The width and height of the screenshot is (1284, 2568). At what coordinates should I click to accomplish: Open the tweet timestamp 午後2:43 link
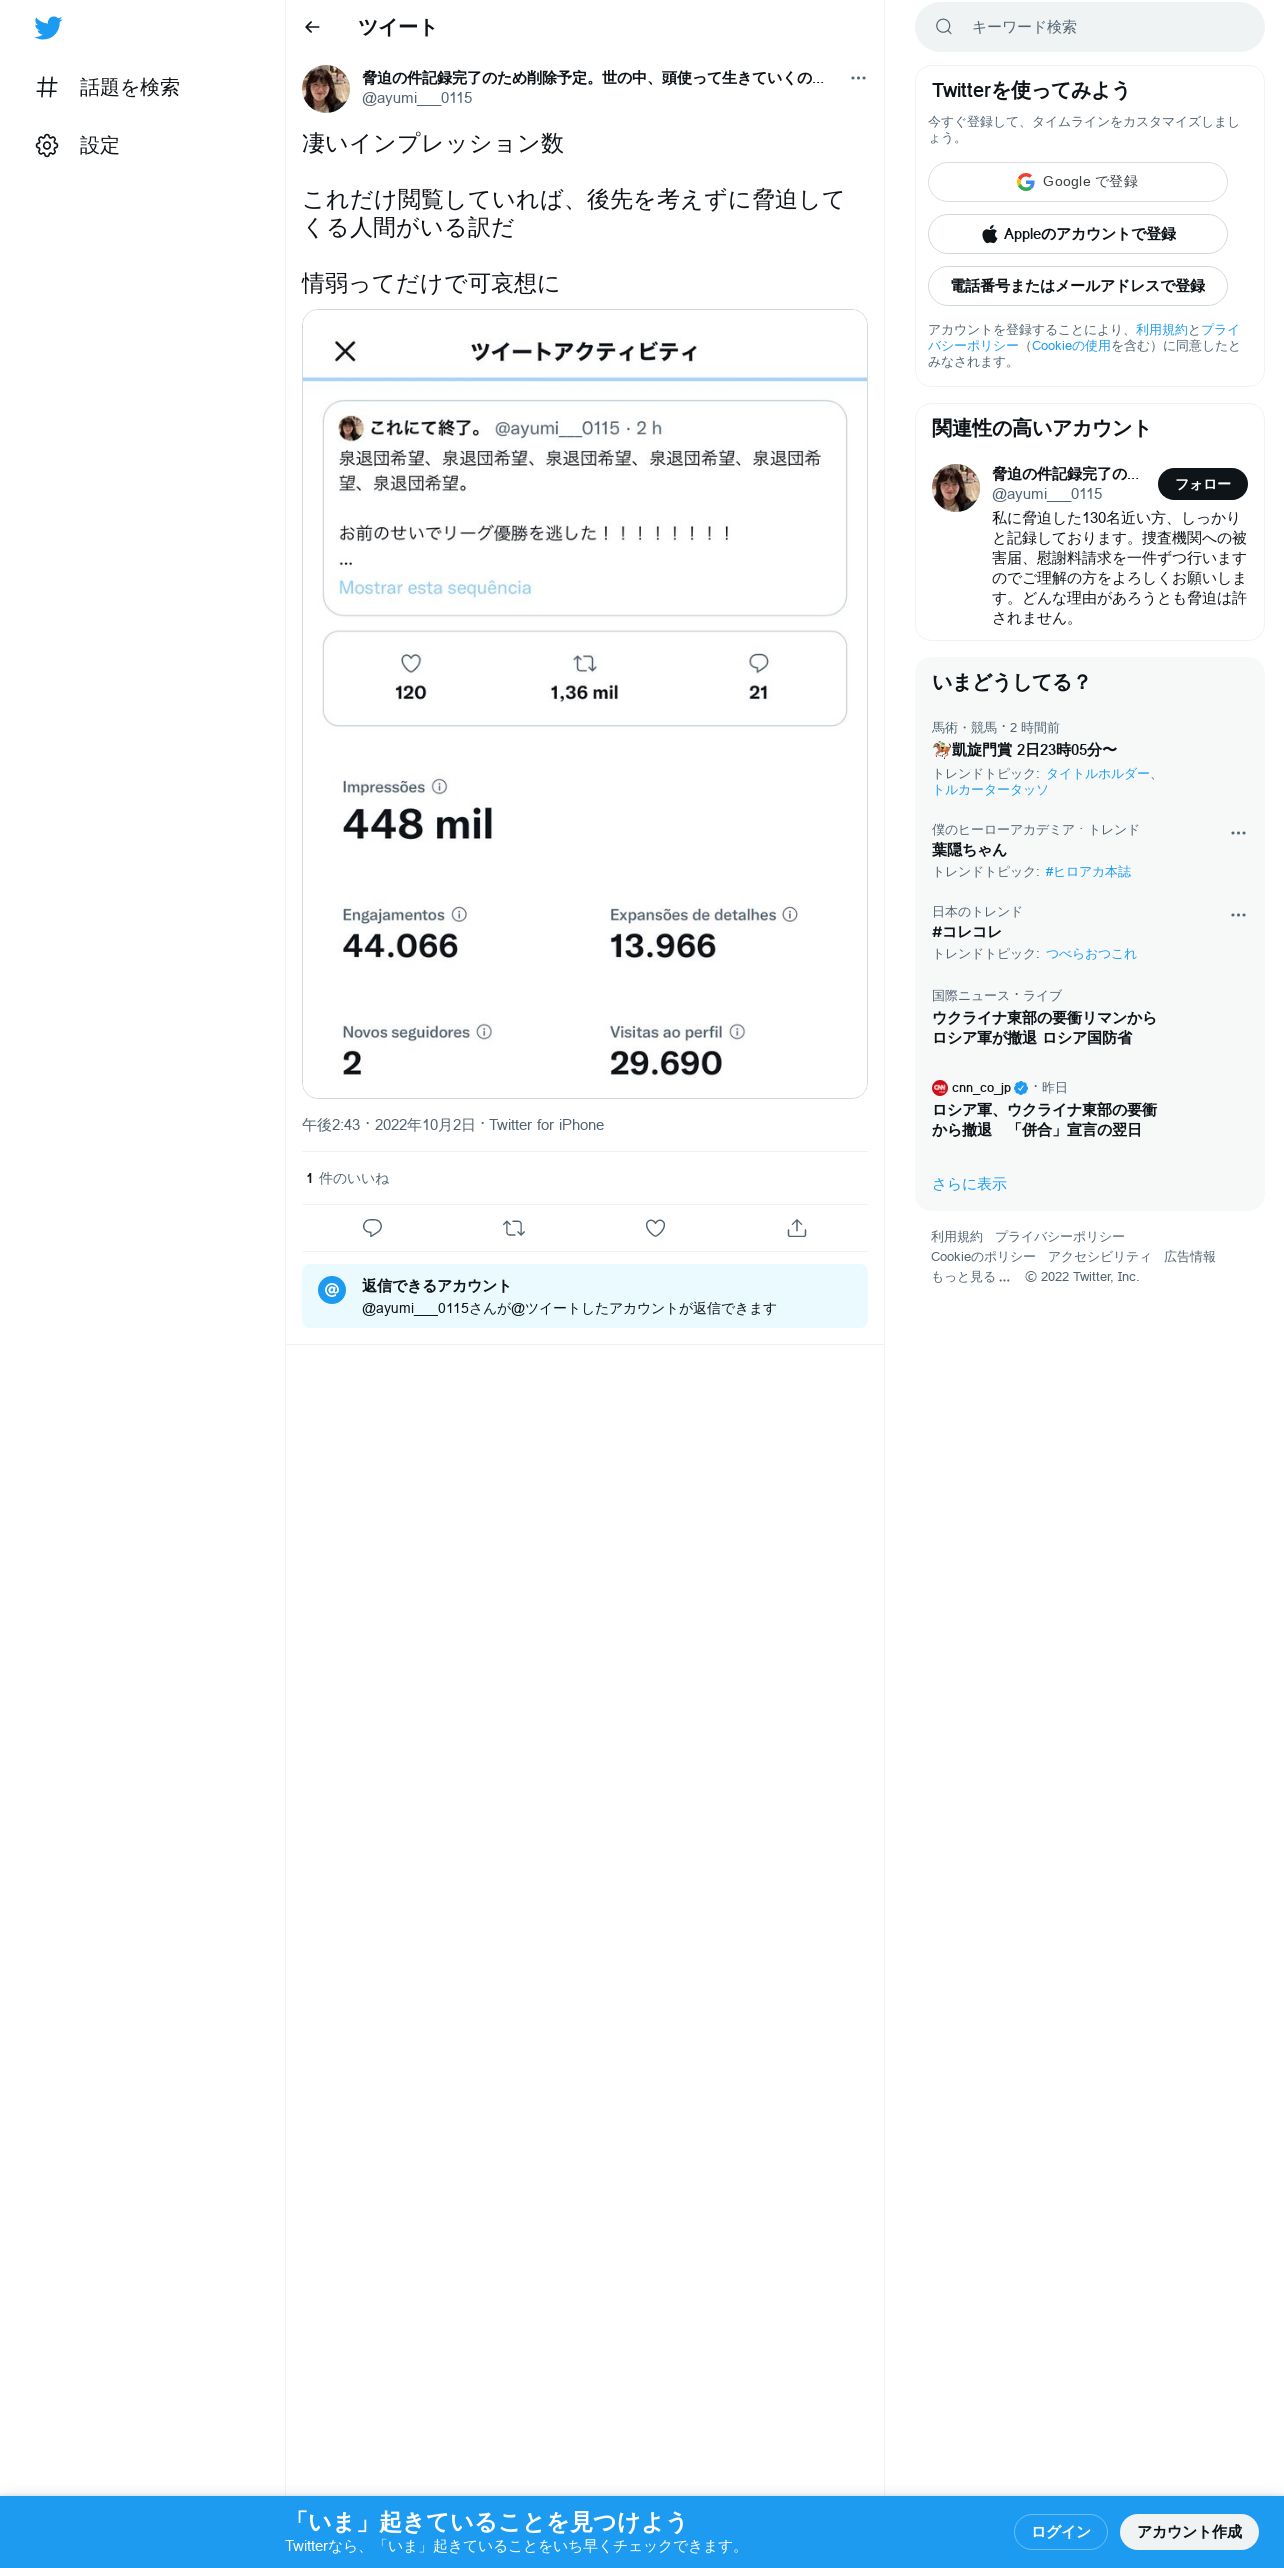click(x=388, y=1125)
